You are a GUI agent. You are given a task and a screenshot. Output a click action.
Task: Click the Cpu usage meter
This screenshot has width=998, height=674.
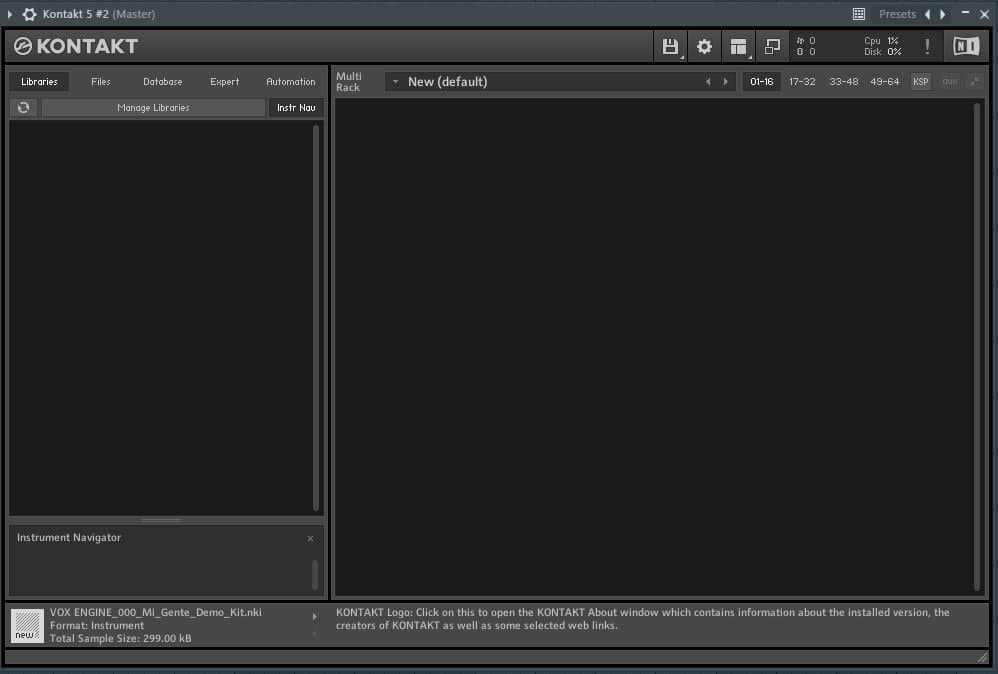(x=882, y=40)
